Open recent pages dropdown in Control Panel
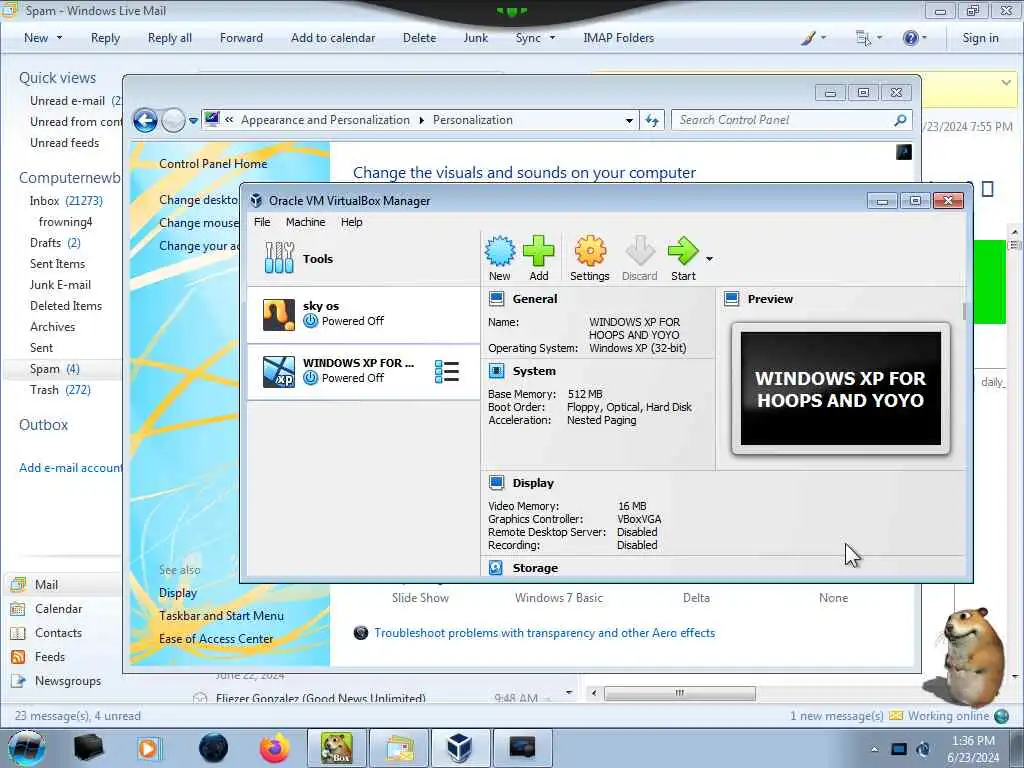This screenshot has width=1024, height=768. (x=193, y=121)
